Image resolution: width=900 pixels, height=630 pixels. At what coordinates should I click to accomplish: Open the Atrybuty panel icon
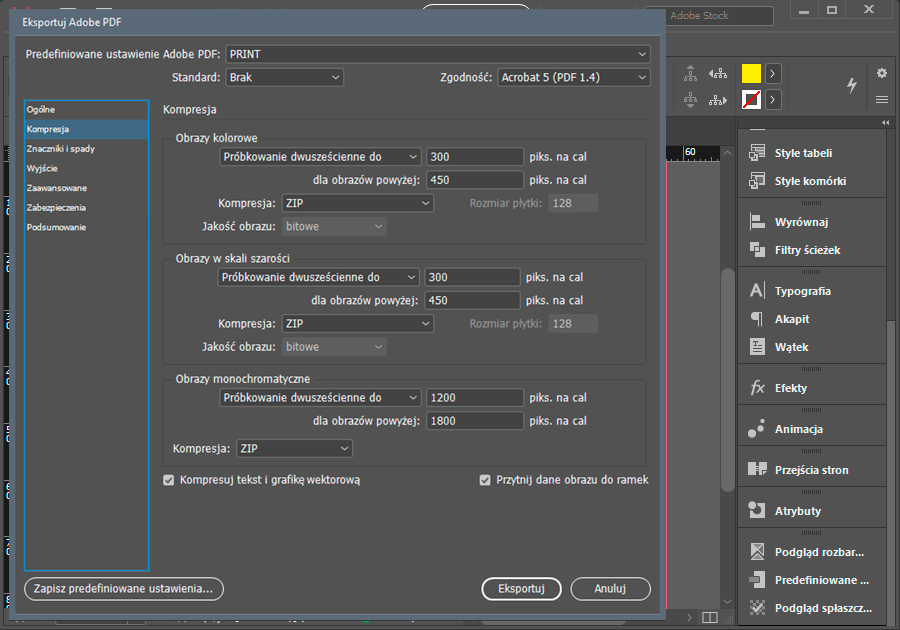(757, 511)
